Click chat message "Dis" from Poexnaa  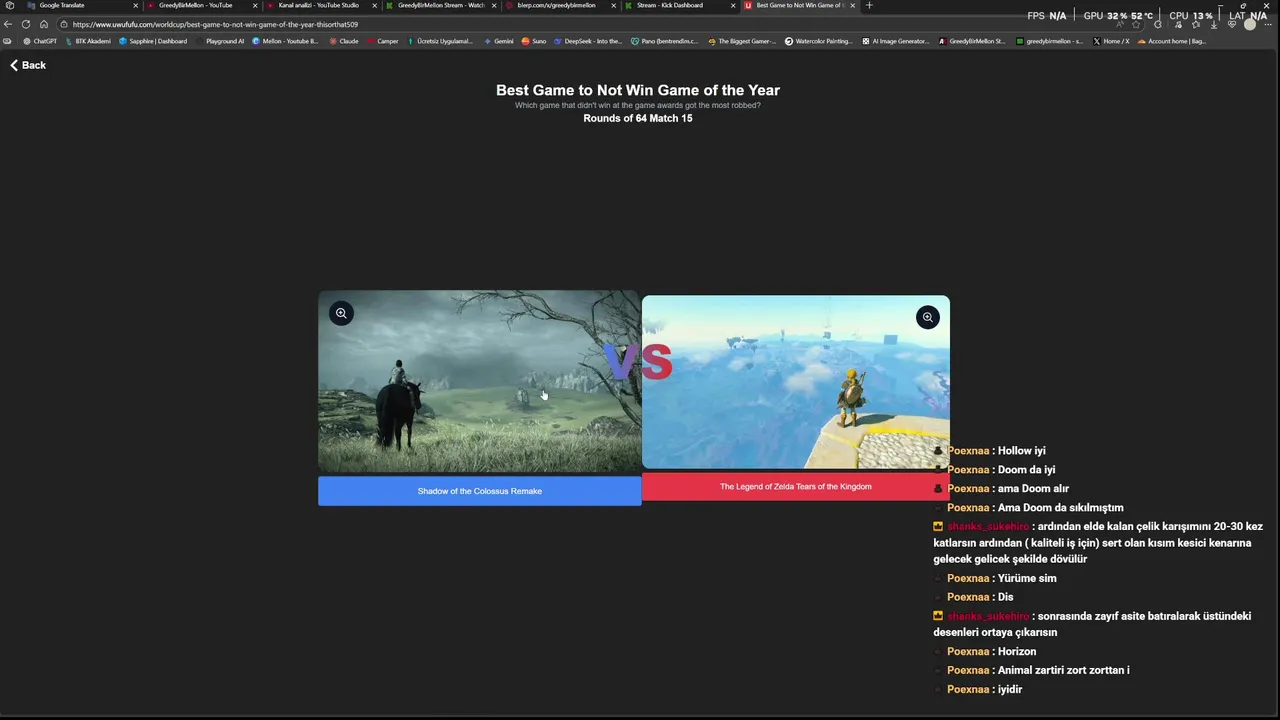[1006, 597]
